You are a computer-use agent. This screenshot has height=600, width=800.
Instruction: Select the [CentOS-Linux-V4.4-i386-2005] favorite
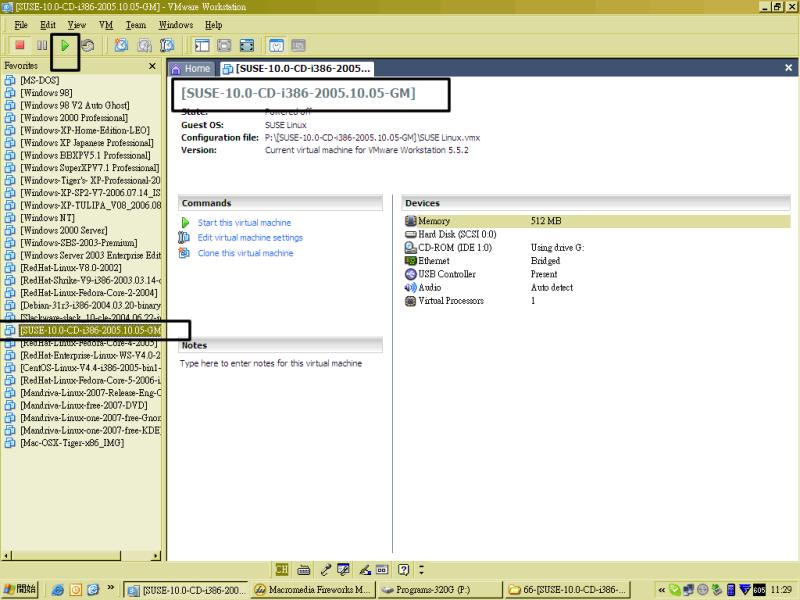90,368
